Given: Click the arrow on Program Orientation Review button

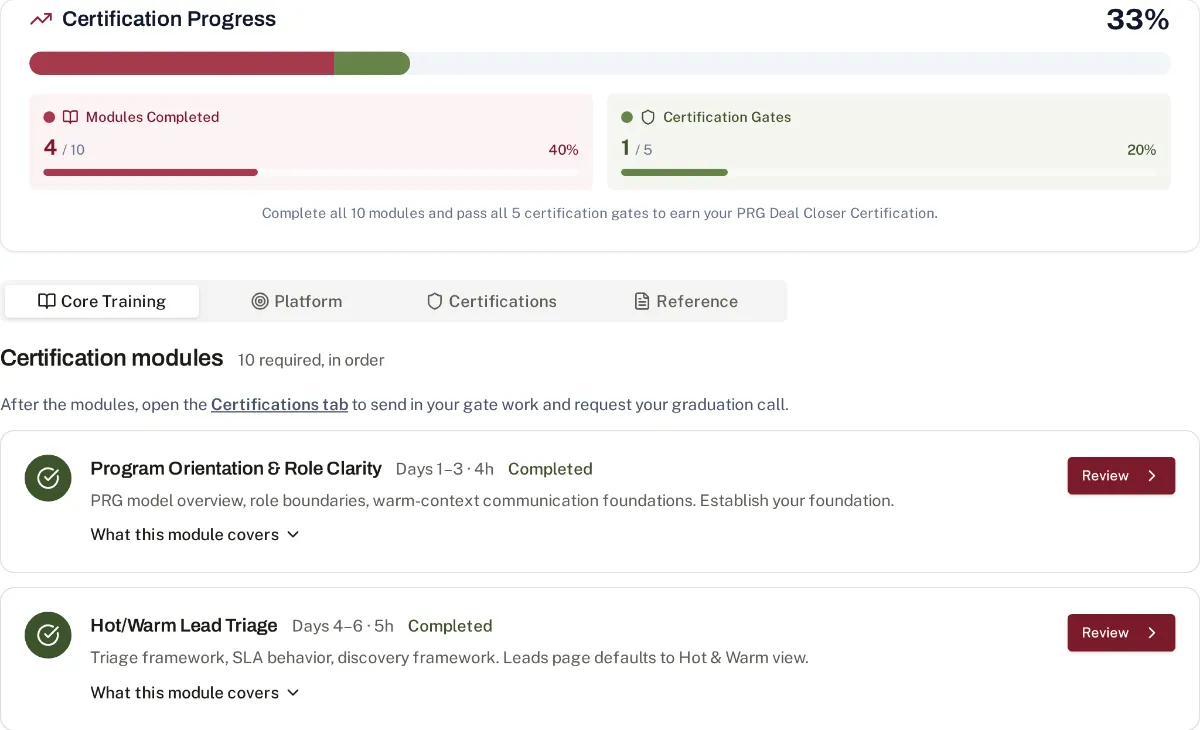Looking at the screenshot, I should [1152, 476].
